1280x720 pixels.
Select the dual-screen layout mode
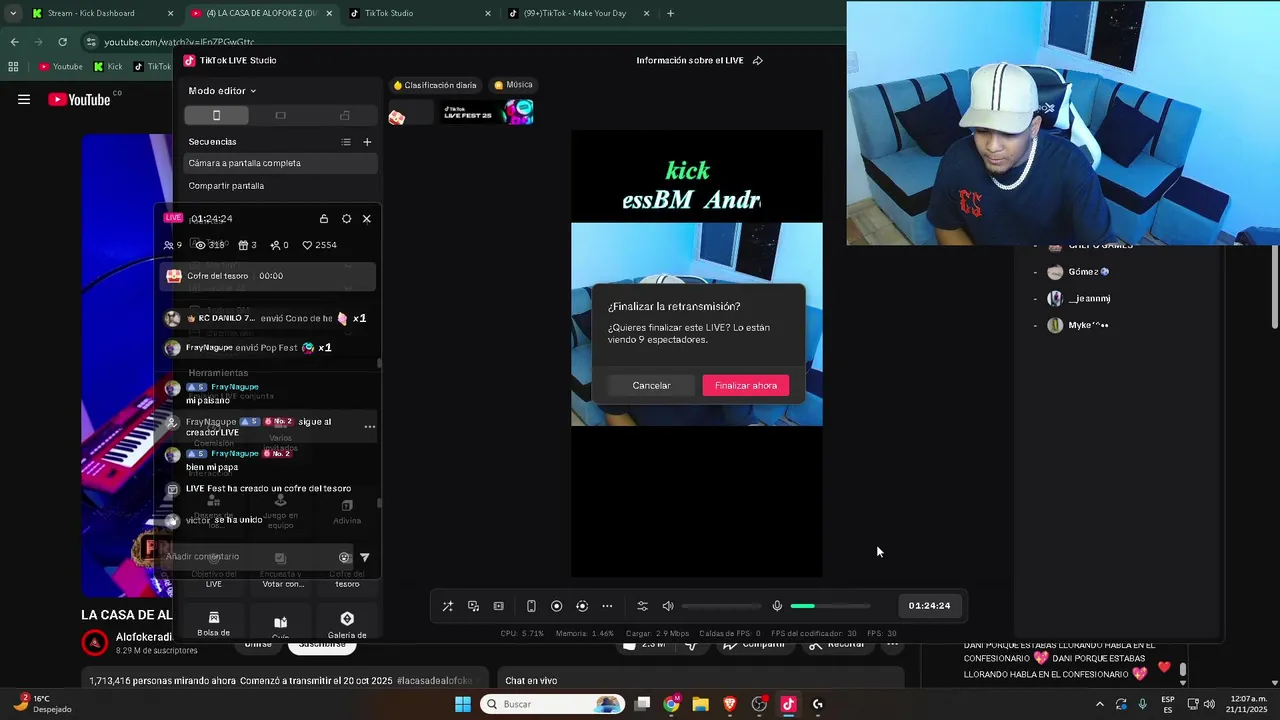click(345, 116)
